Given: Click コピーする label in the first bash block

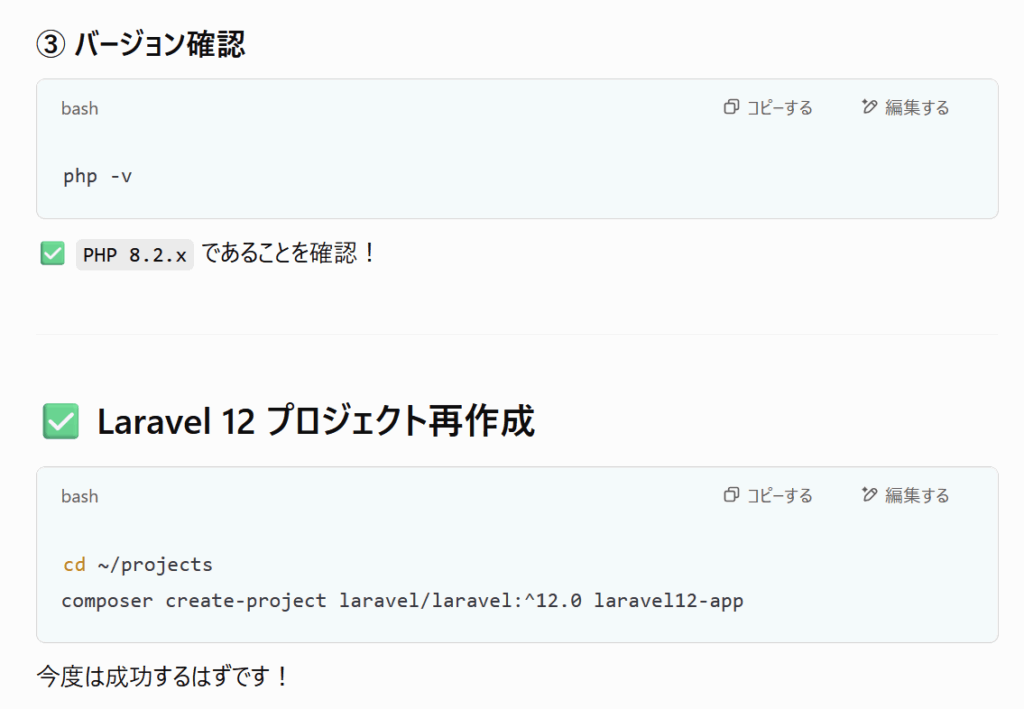Looking at the screenshot, I should [780, 108].
